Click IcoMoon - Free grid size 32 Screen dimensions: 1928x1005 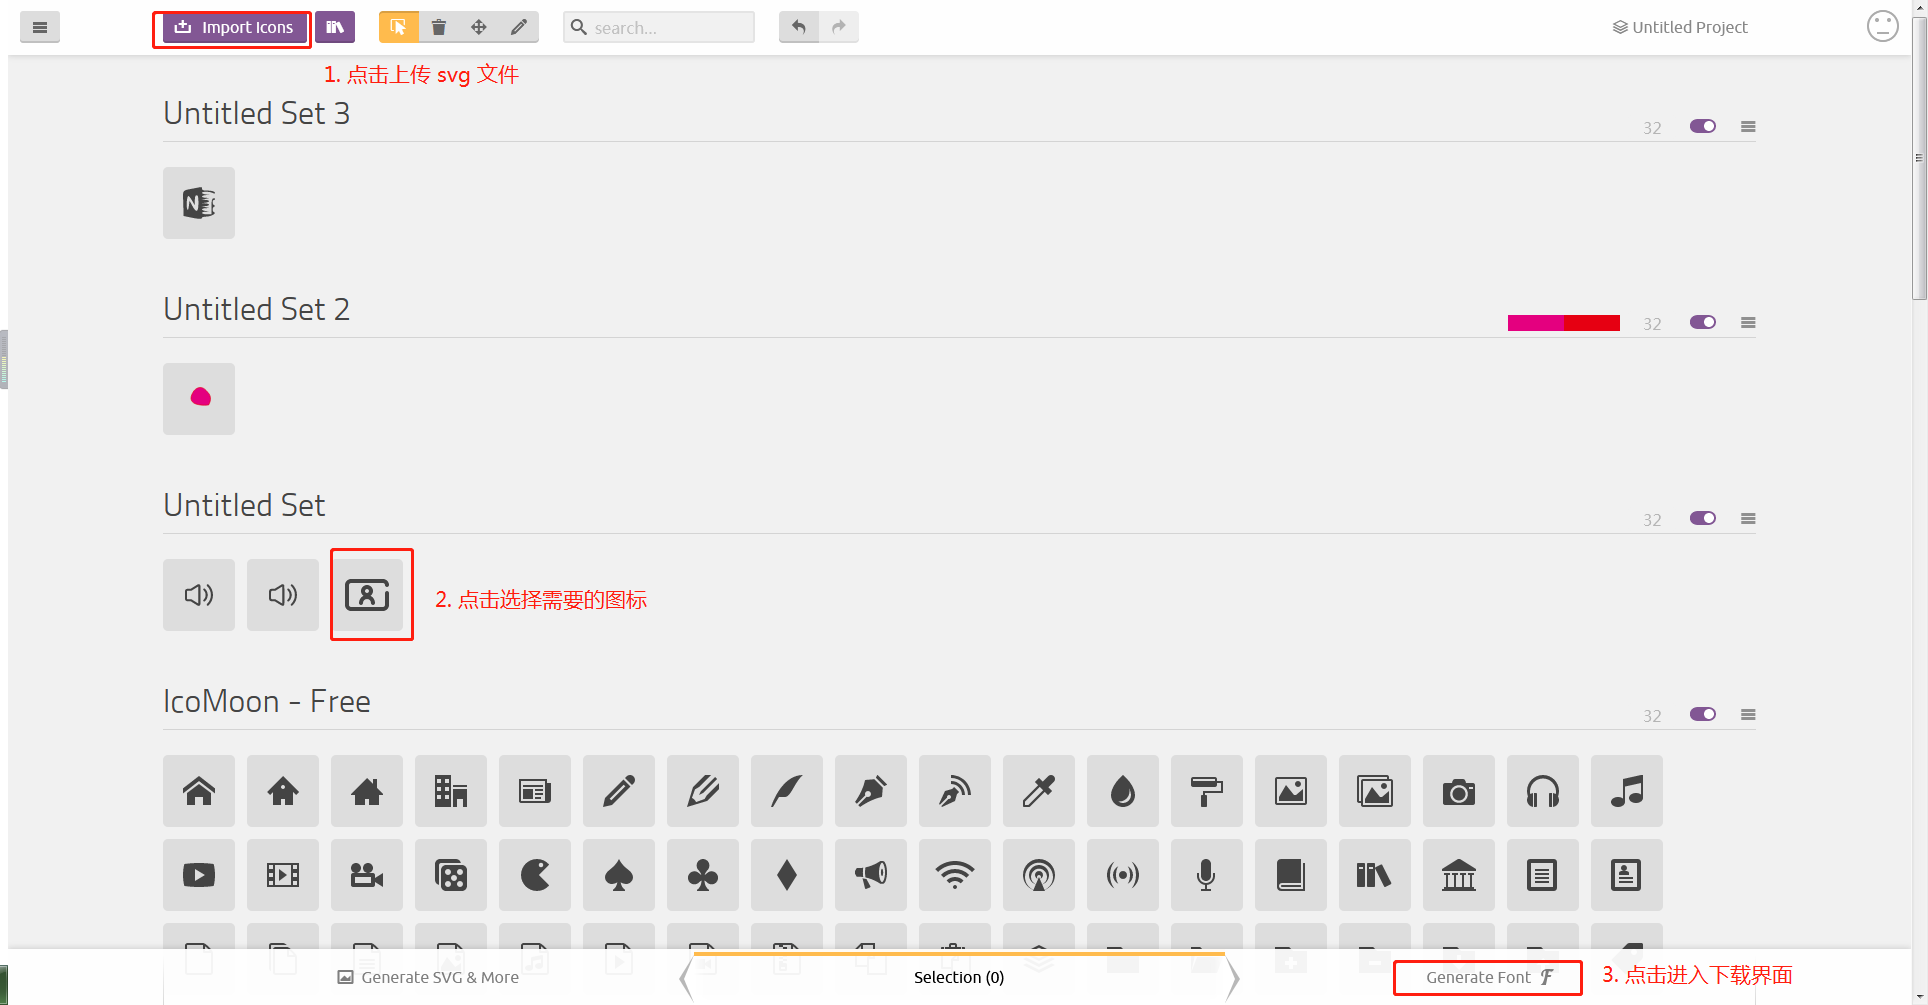[x=1652, y=716]
